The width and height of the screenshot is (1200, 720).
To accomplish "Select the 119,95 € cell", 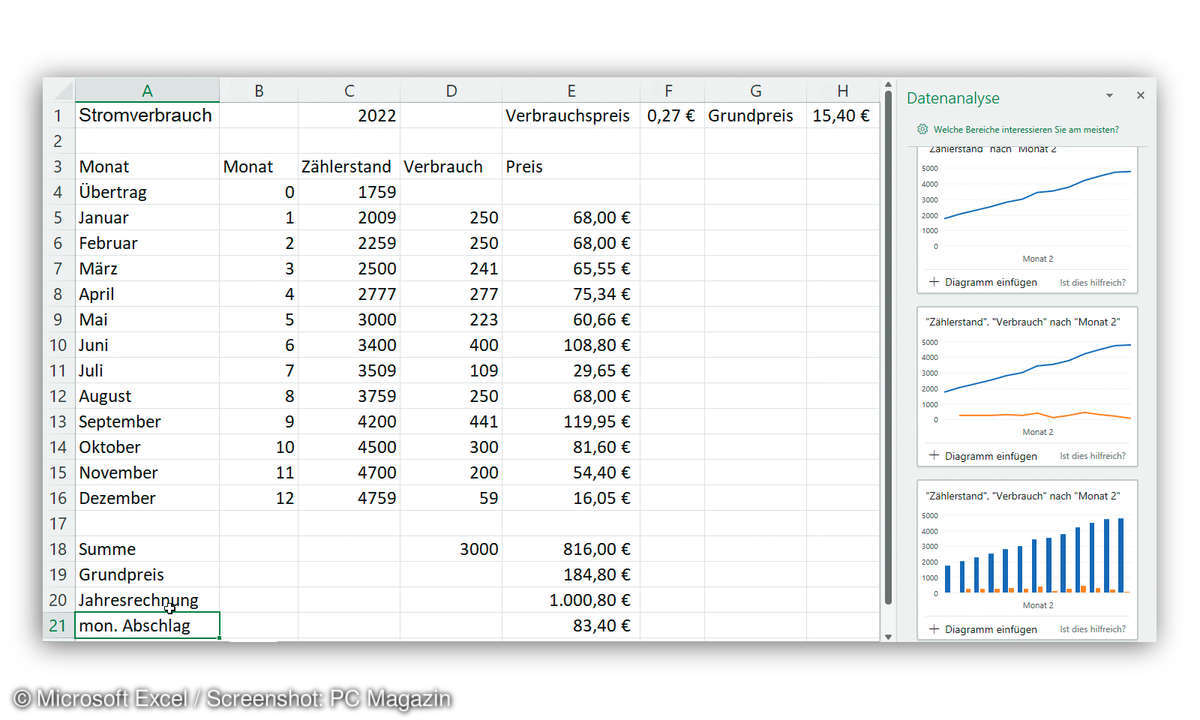I will [x=571, y=421].
